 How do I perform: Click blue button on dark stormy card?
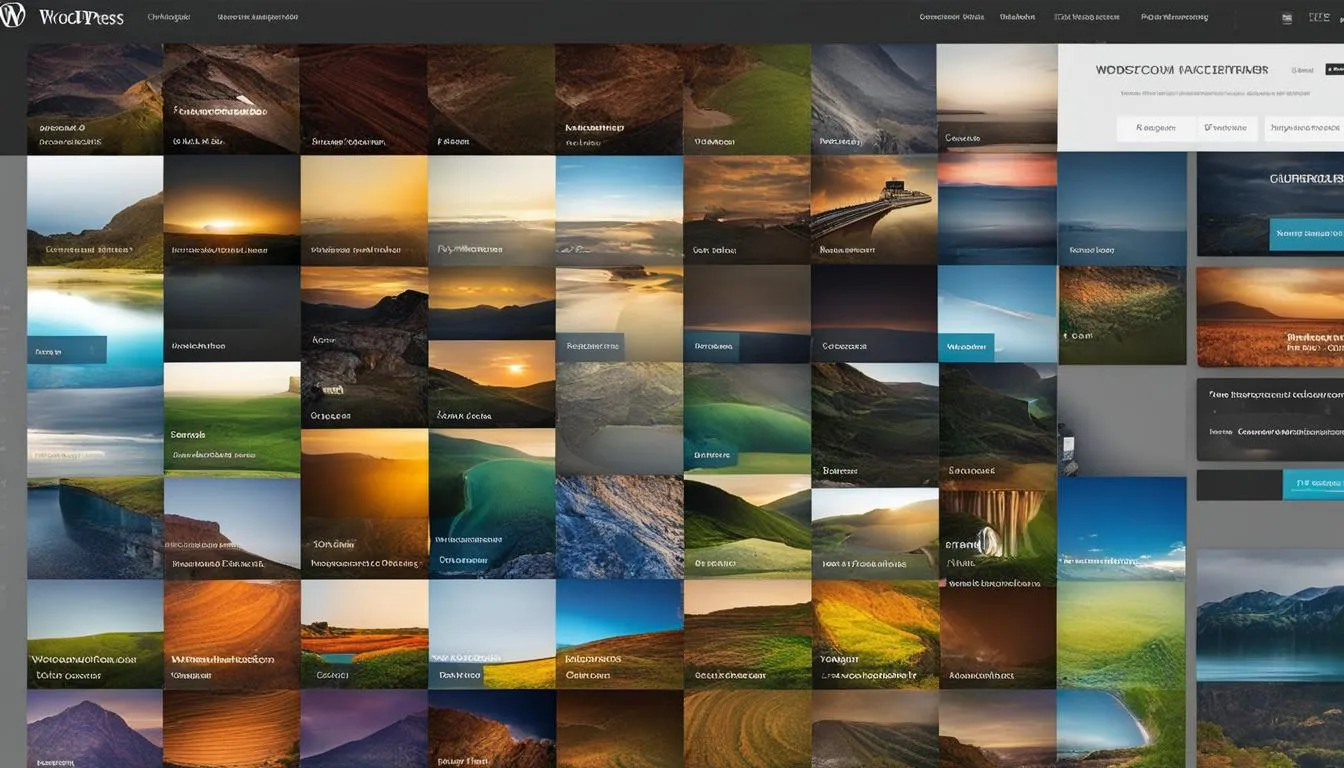point(1306,234)
